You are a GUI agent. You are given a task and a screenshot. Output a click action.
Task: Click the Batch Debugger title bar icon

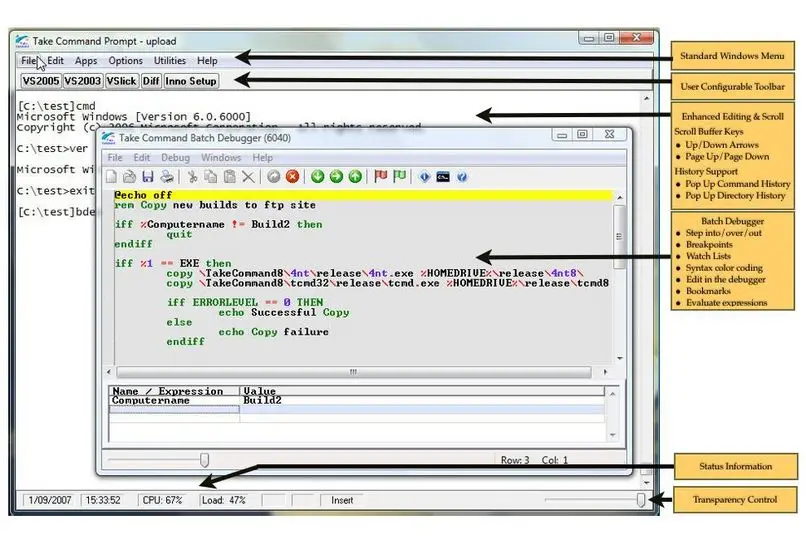(x=108, y=138)
